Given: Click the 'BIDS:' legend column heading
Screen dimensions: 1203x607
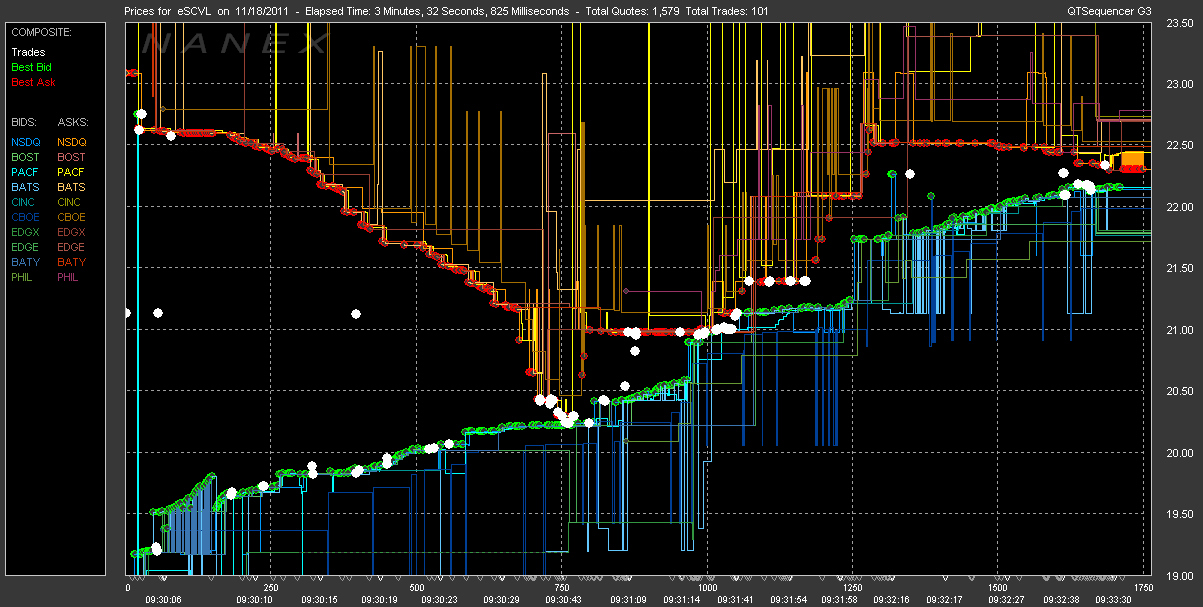Looking at the screenshot, I should pyautogui.click(x=25, y=121).
